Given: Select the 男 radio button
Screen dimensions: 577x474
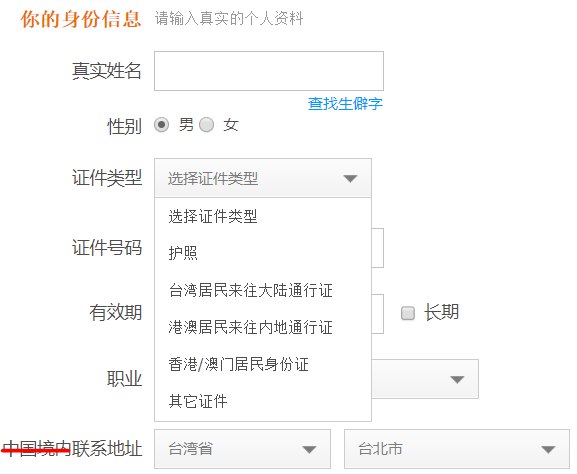Looking at the screenshot, I should [x=162, y=125].
